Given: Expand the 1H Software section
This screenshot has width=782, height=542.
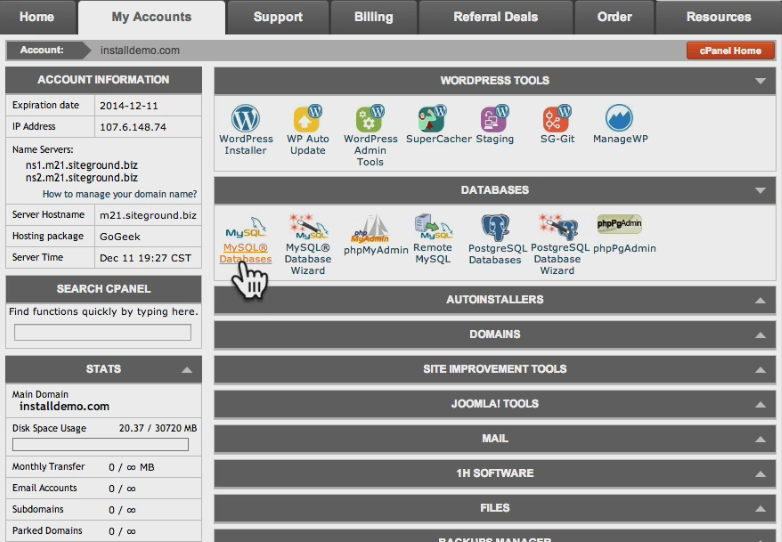Looking at the screenshot, I should [495, 473].
